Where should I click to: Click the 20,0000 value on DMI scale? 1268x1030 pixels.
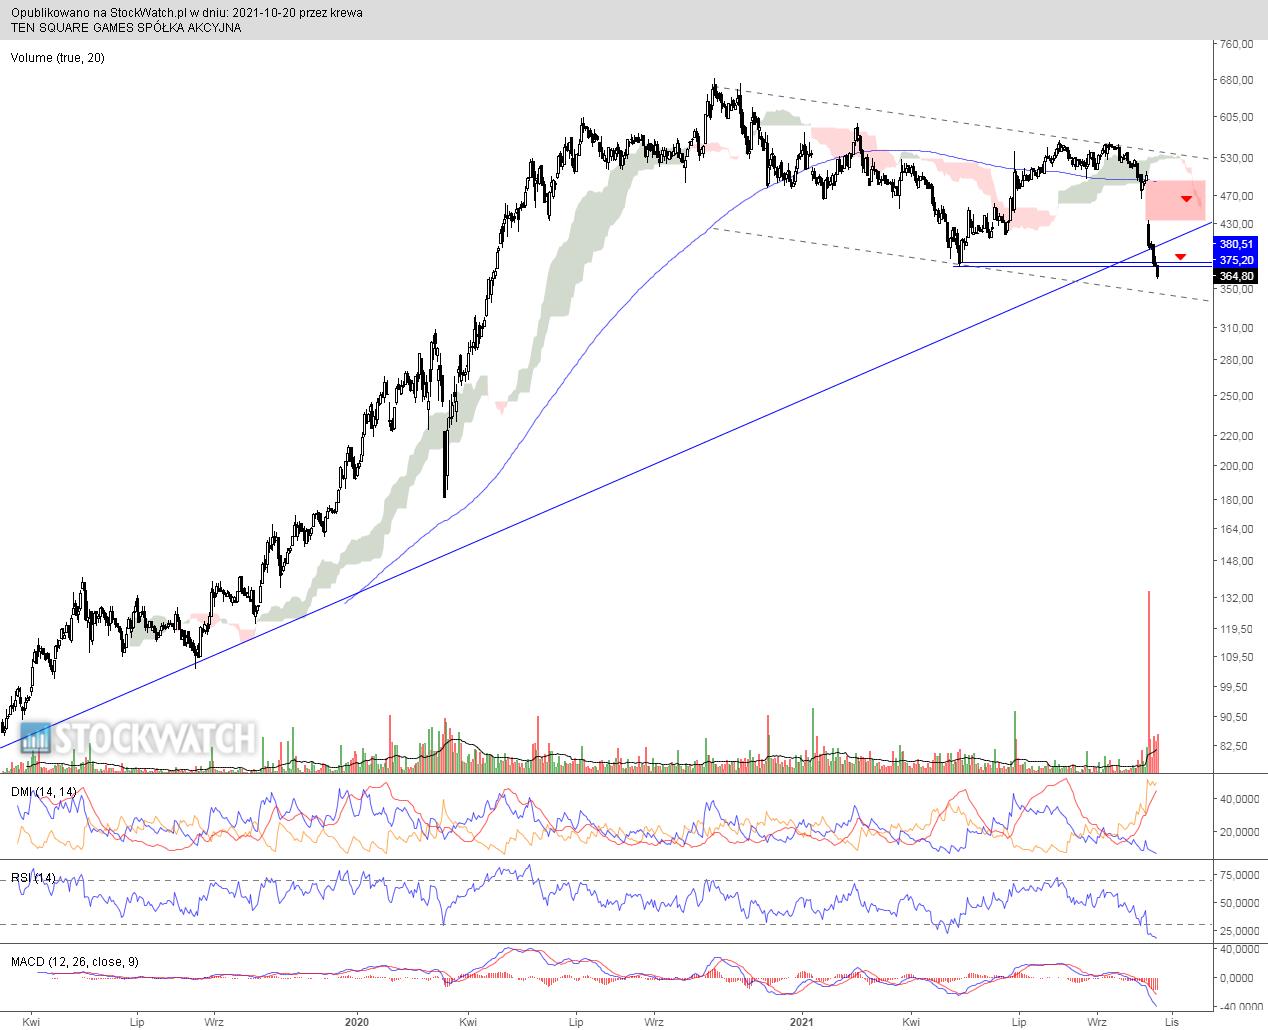(x=1238, y=832)
